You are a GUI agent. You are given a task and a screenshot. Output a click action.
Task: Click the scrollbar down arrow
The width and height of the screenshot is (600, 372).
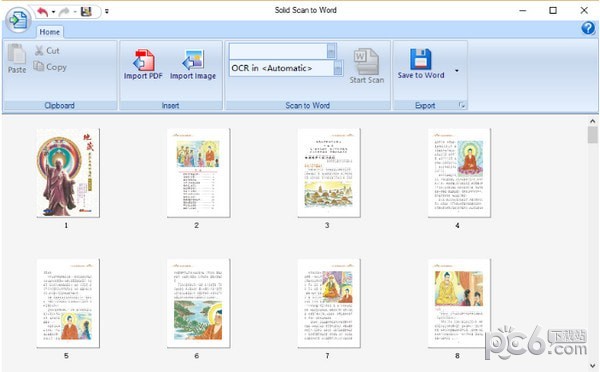point(592,366)
